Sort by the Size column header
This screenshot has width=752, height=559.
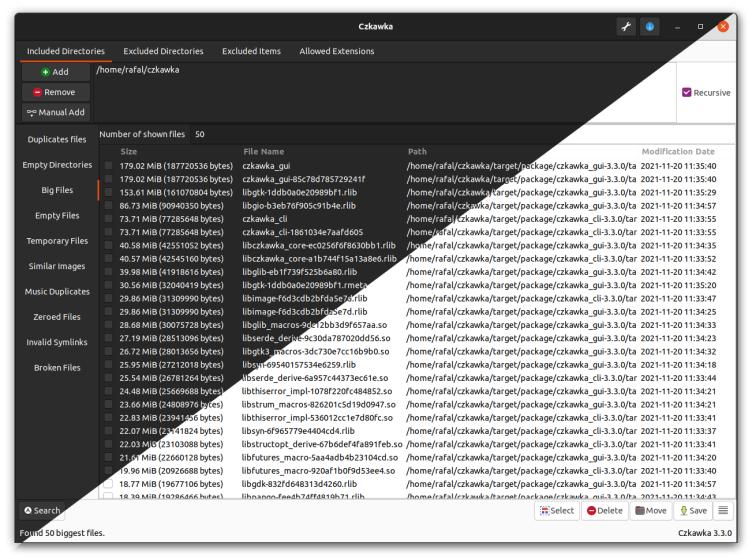point(129,152)
